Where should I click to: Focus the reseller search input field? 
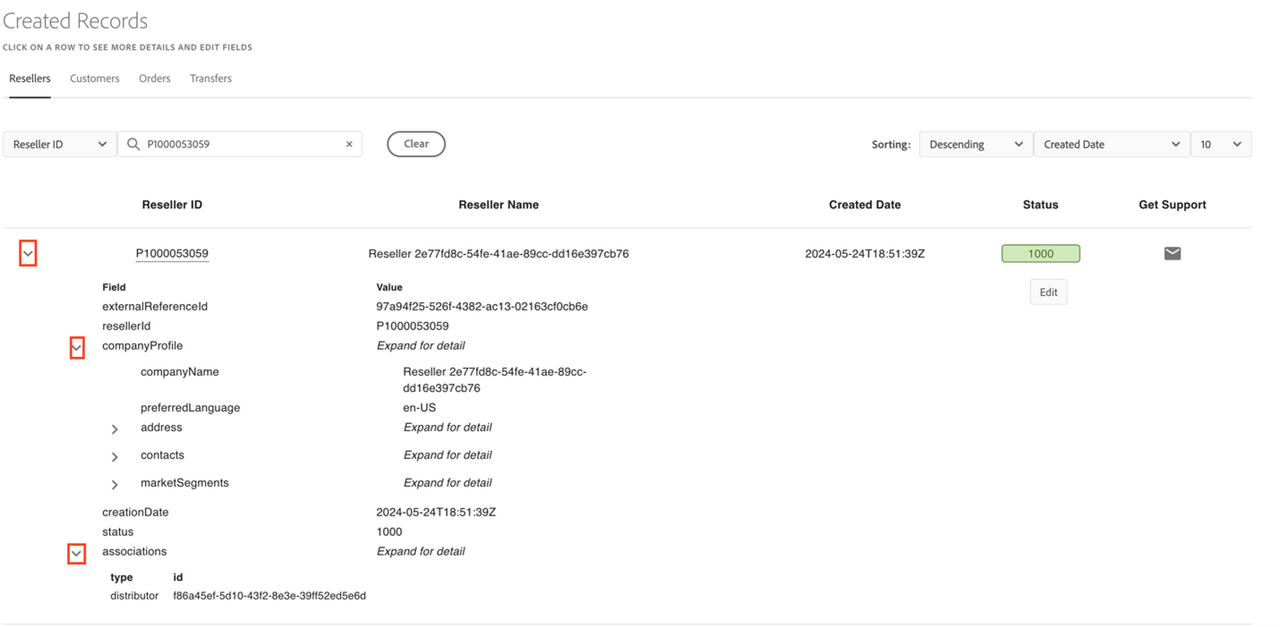pos(240,144)
